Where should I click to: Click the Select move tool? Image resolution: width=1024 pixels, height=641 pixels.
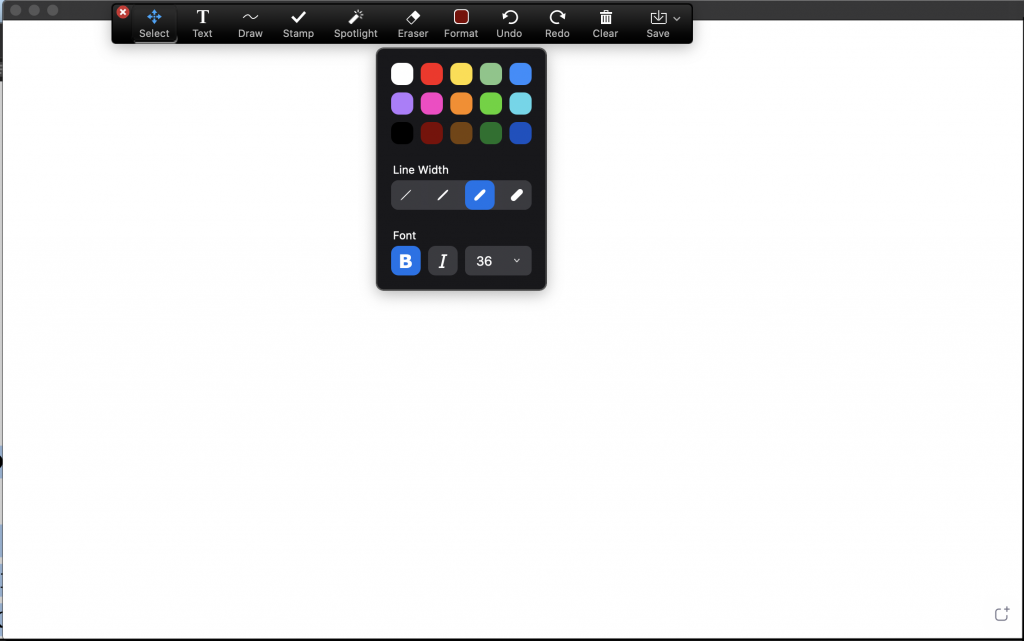(x=154, y=23)
